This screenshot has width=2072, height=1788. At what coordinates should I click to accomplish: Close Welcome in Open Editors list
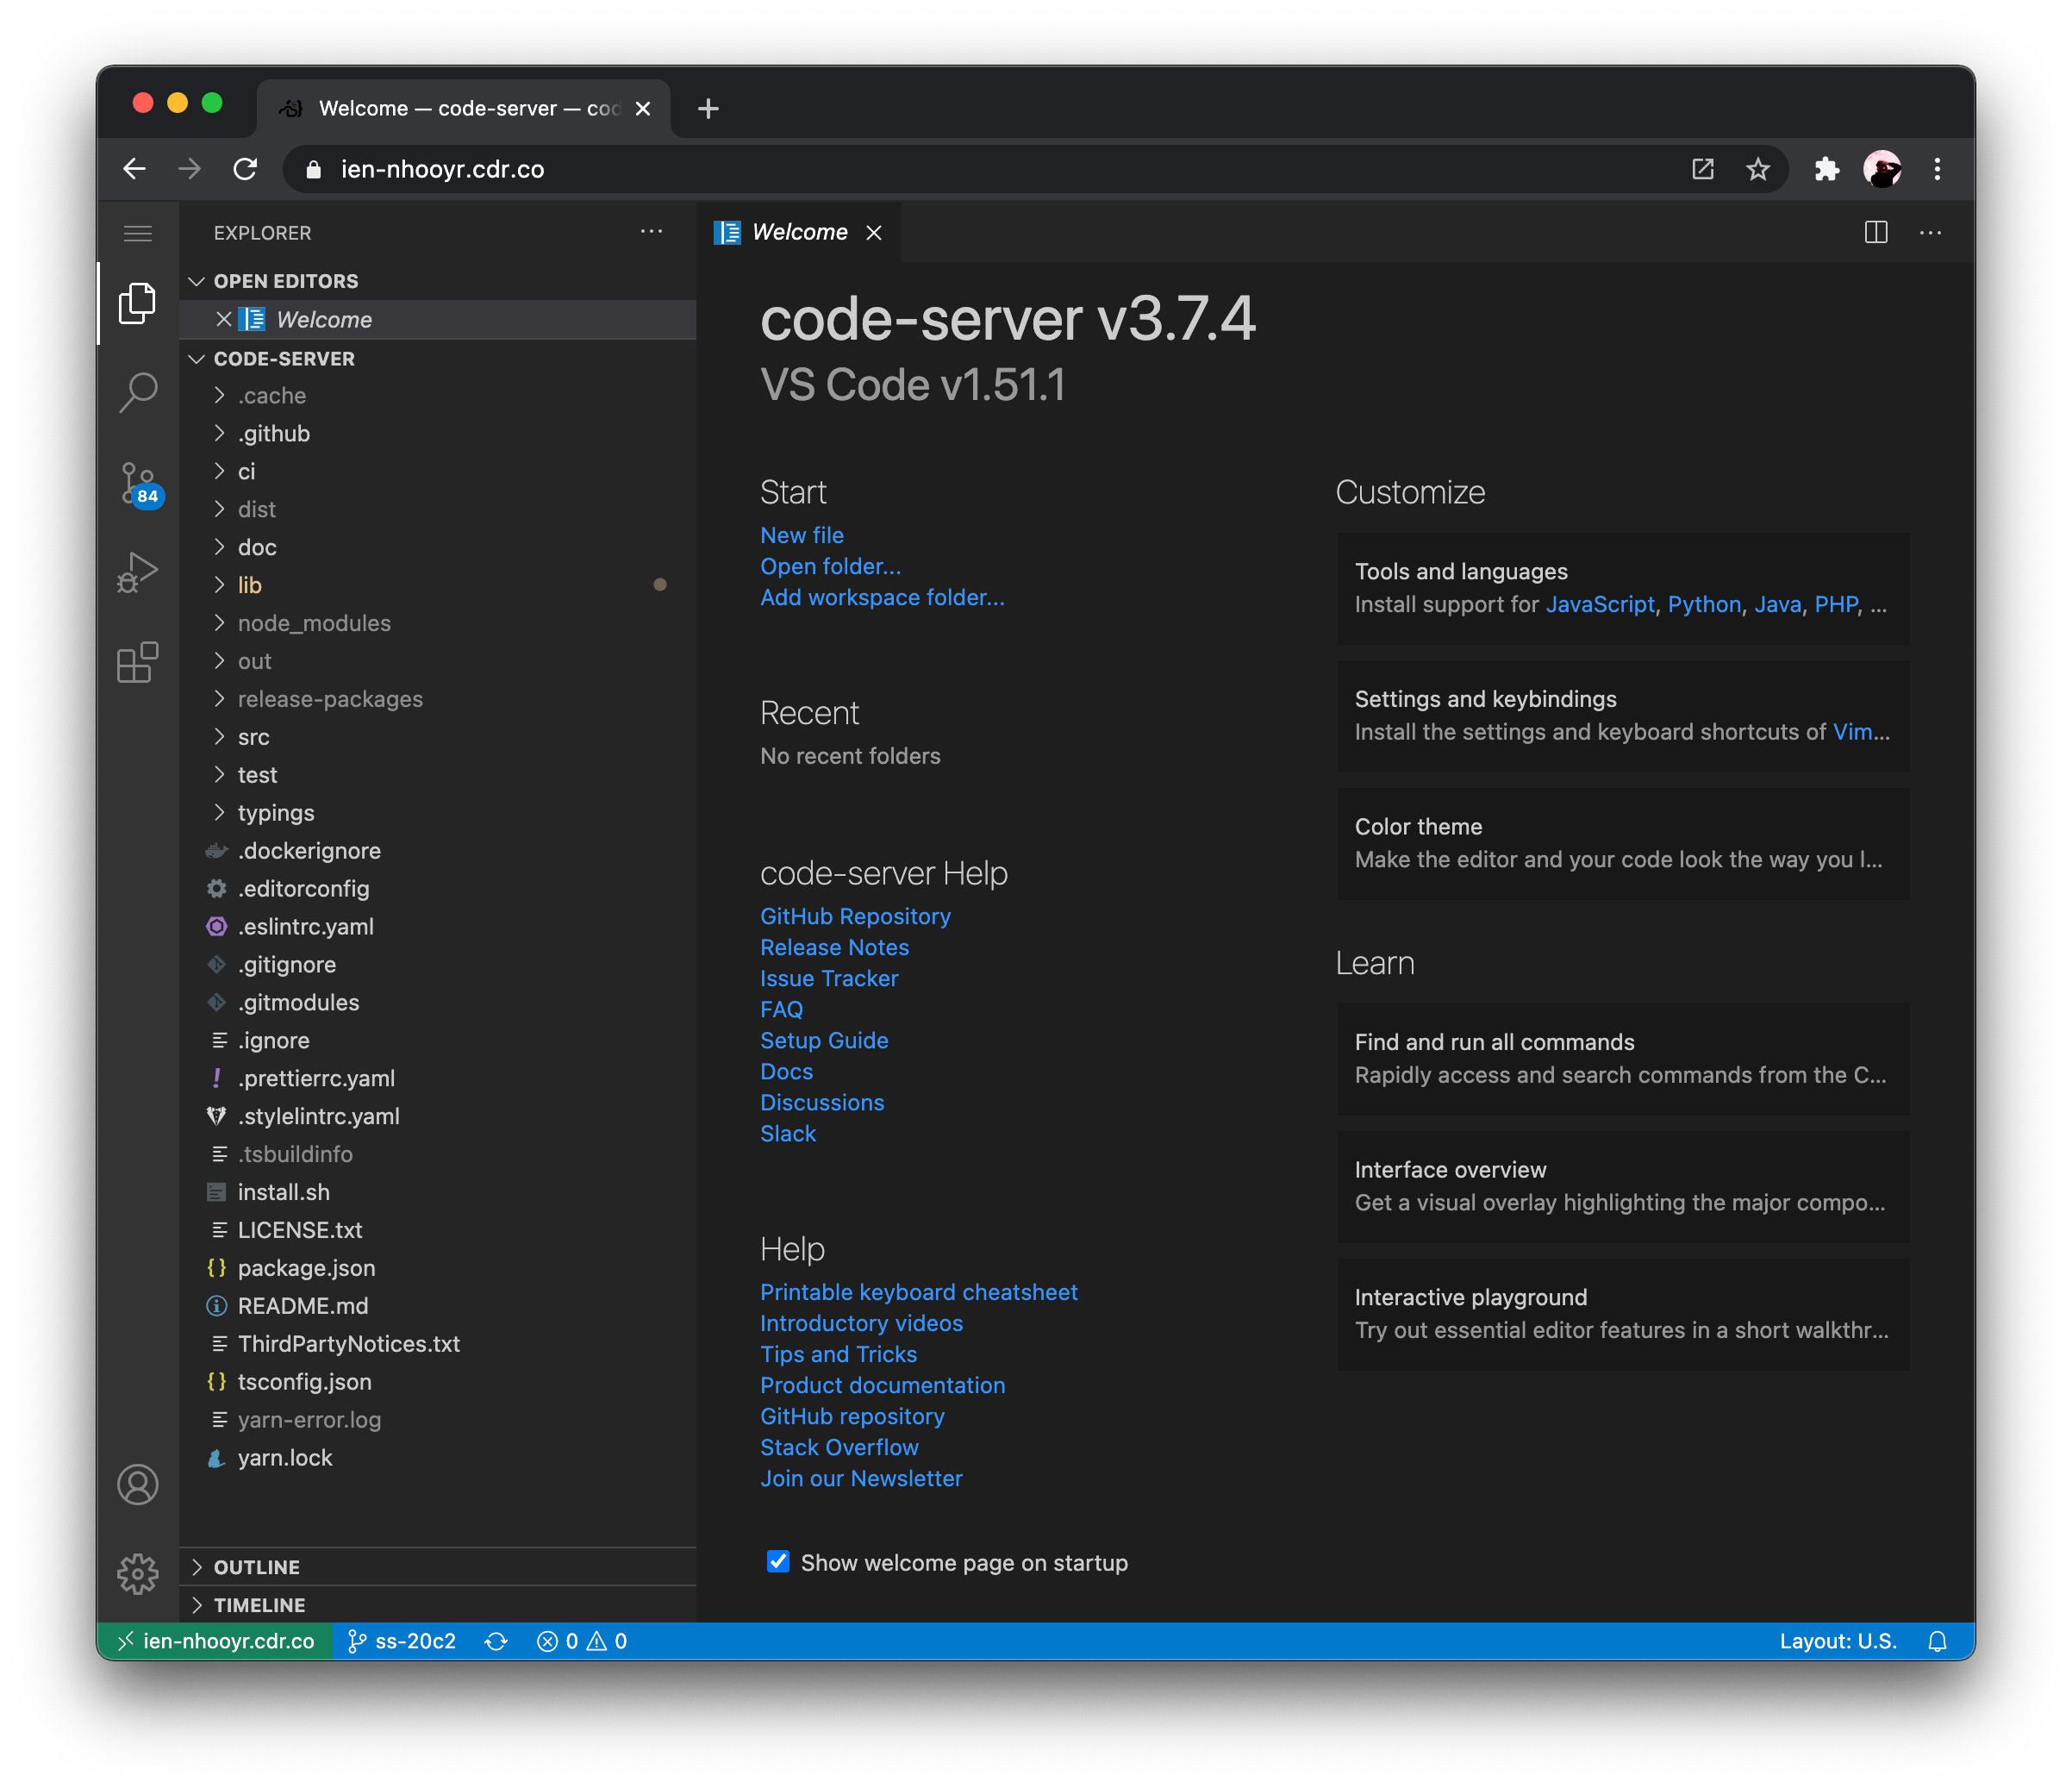(224, 319)
